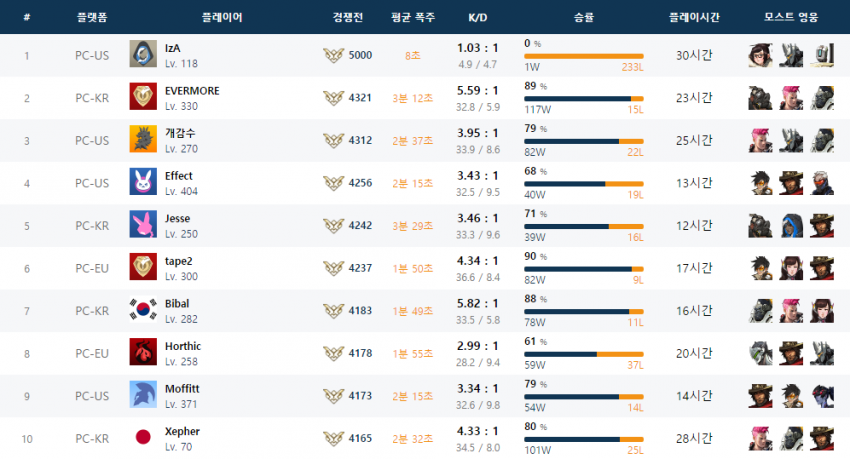Click the rank emblem beside score 5000

pos(334,55)
